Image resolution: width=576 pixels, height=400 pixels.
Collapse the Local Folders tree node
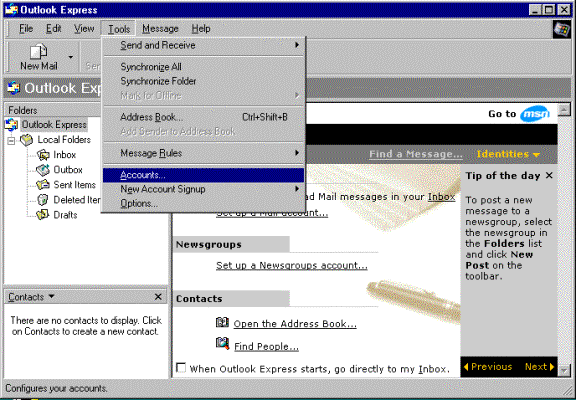[x=11, y=140]
